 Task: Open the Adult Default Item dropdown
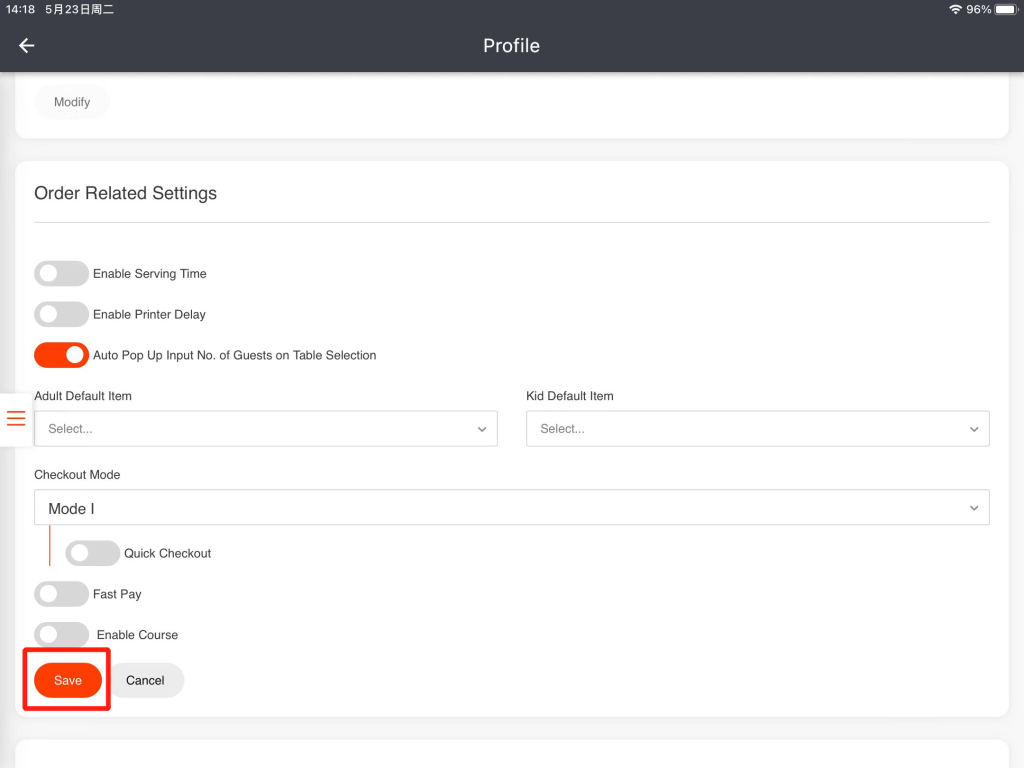(x=265, y=429)
